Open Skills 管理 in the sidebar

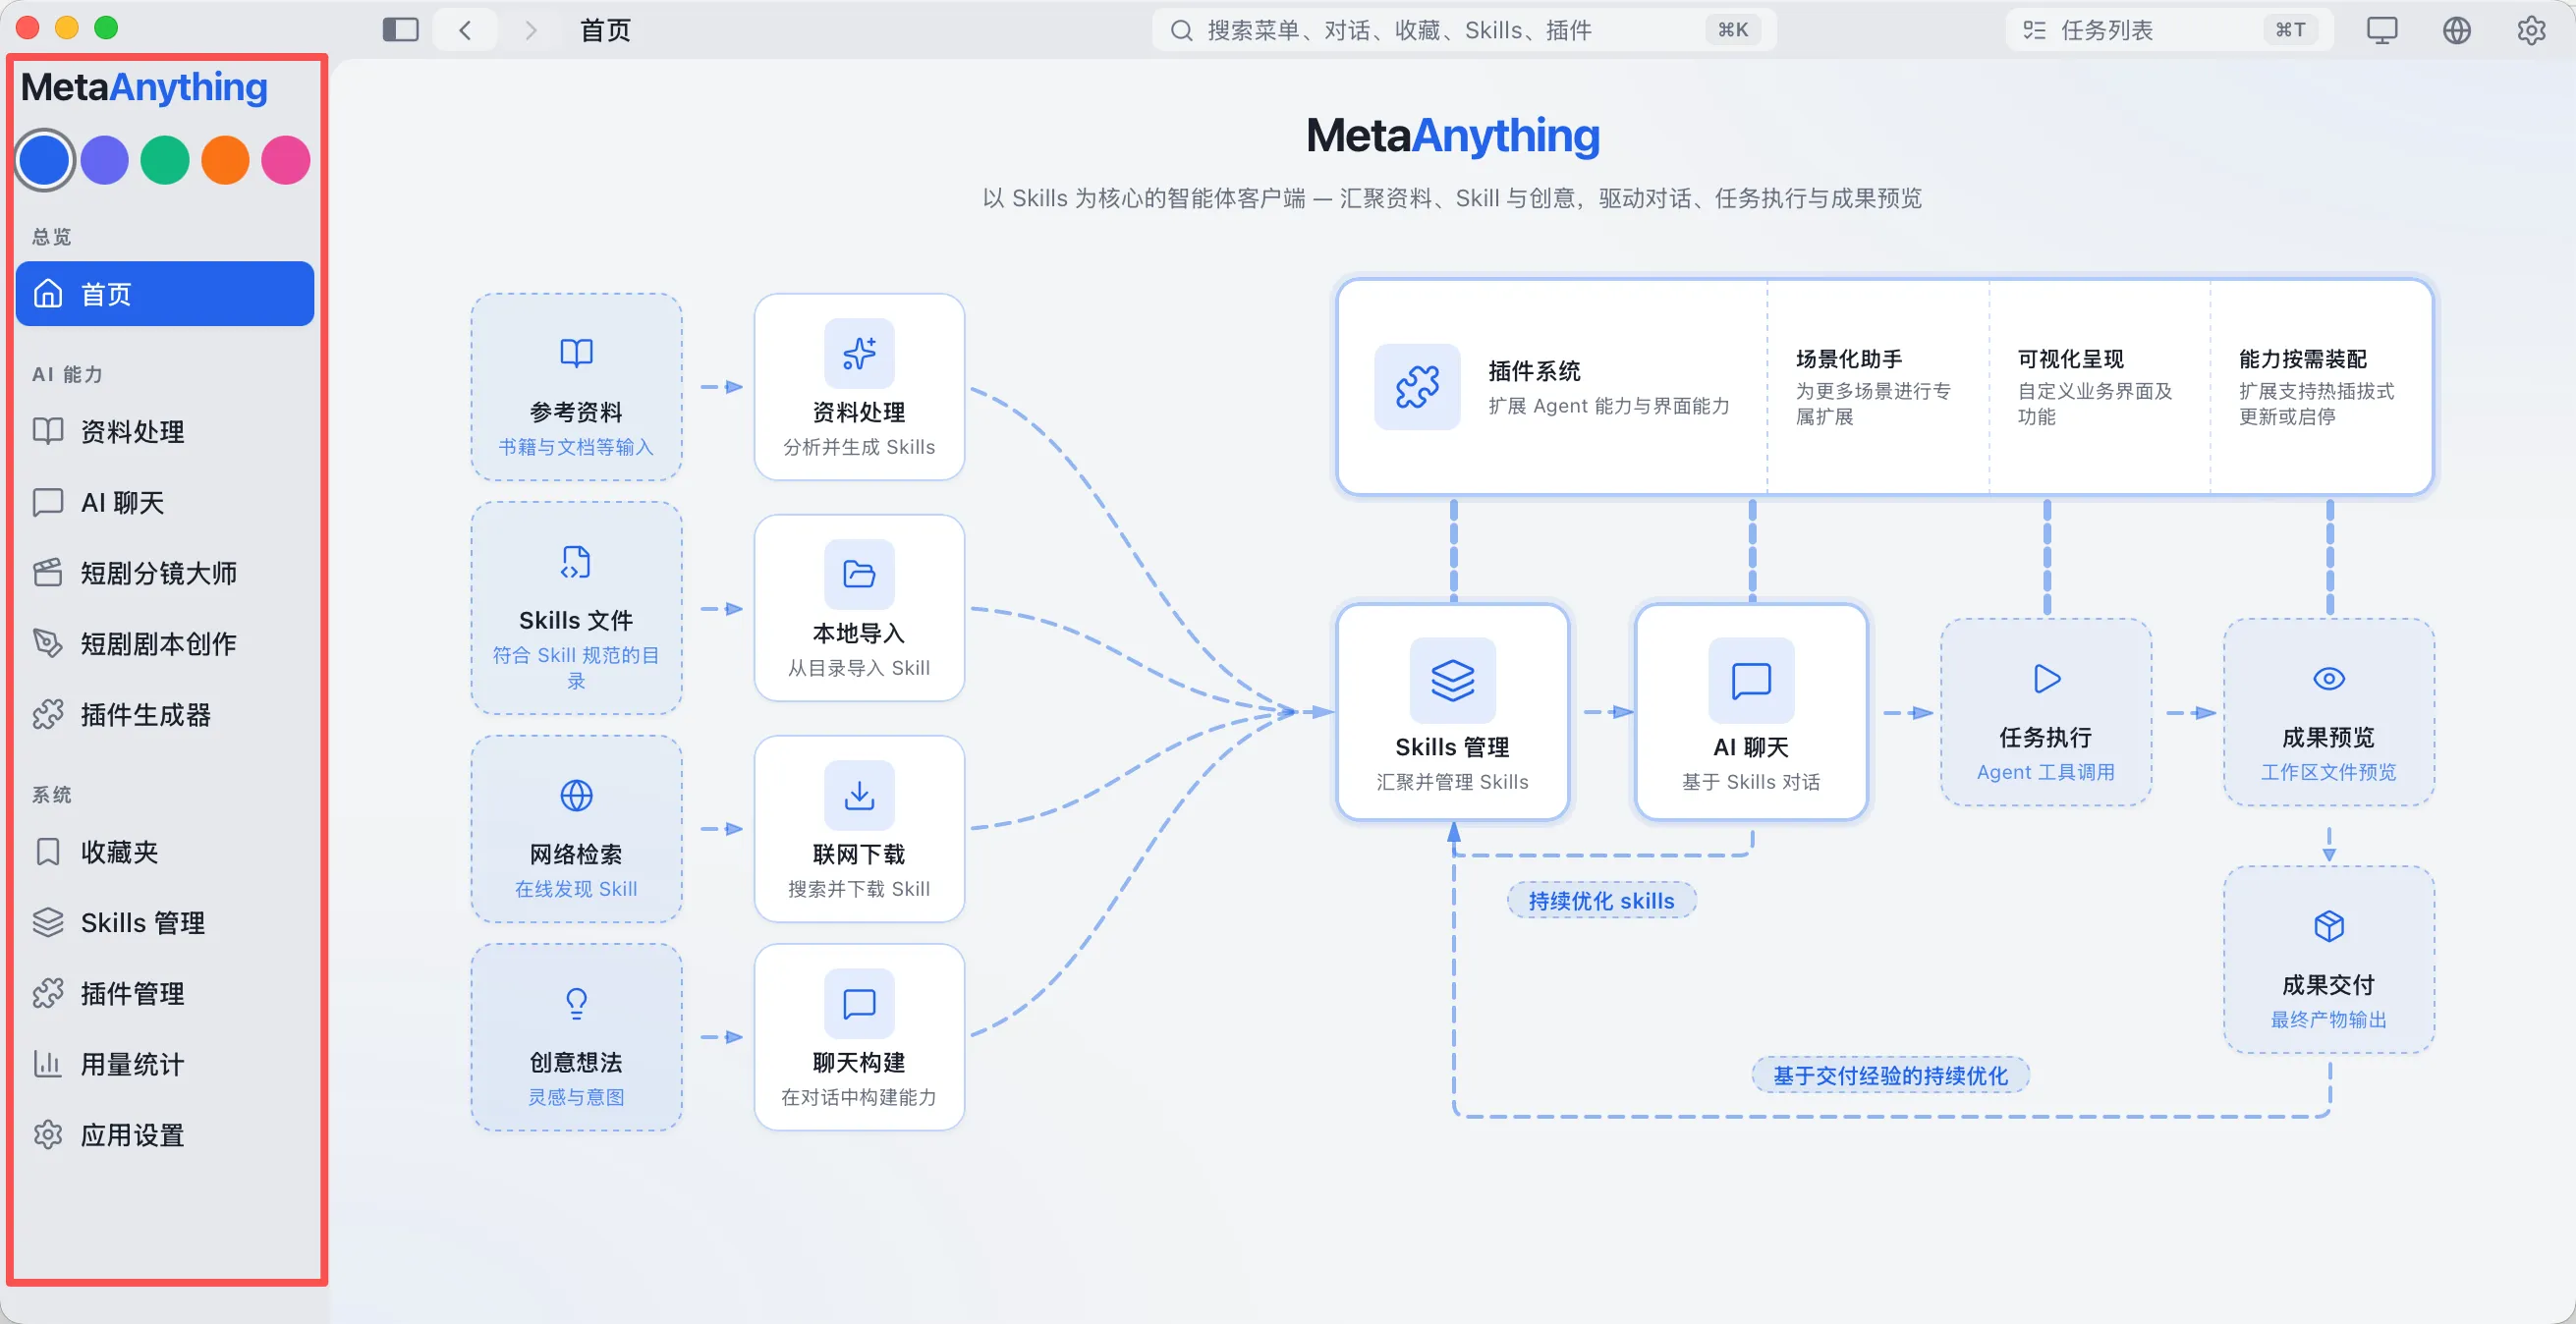[x=165, y=923]
